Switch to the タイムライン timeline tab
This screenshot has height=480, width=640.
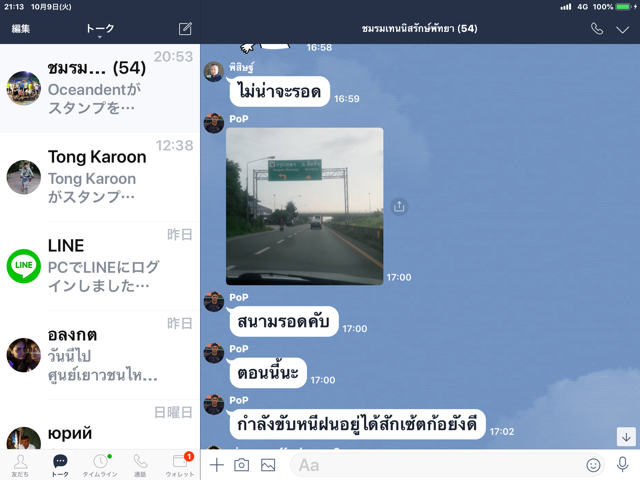pos(100,465)
